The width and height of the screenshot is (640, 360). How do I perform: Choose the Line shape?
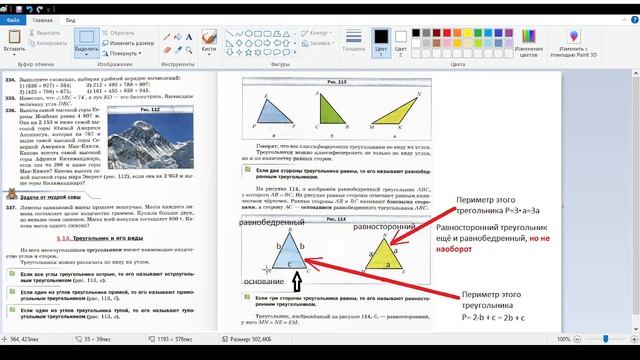pos(229,33)
